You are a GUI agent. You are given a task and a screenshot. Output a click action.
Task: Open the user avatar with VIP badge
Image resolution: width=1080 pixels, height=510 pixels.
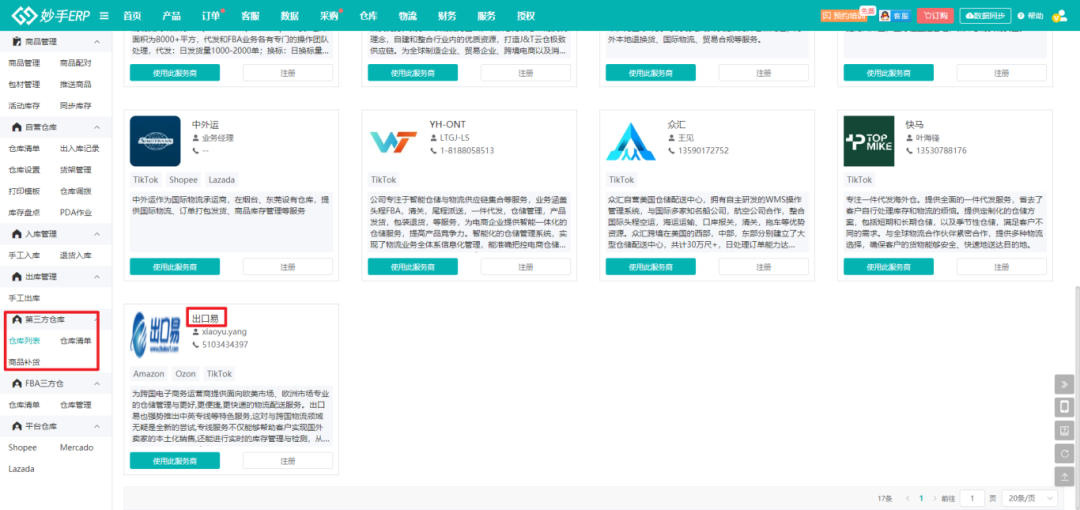[1059, 16]
